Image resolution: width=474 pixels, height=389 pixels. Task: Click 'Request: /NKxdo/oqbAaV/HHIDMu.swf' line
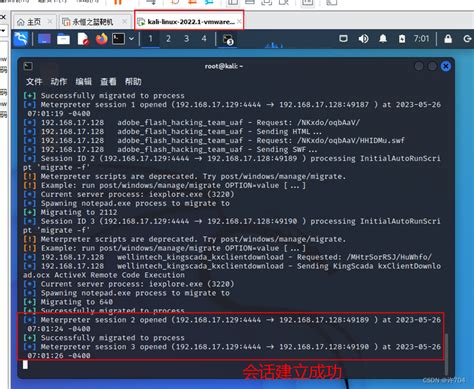coord(214,140)
